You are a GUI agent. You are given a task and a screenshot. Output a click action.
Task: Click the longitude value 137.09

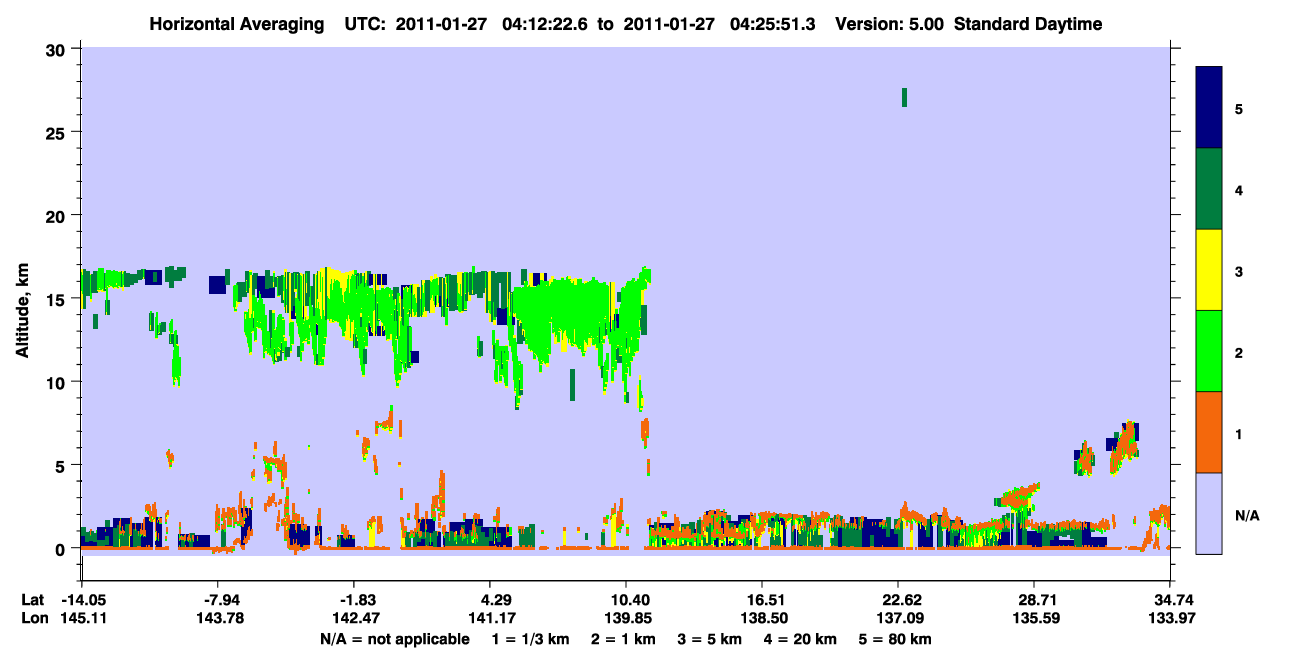pyautogui.click(x=899, y=619)
